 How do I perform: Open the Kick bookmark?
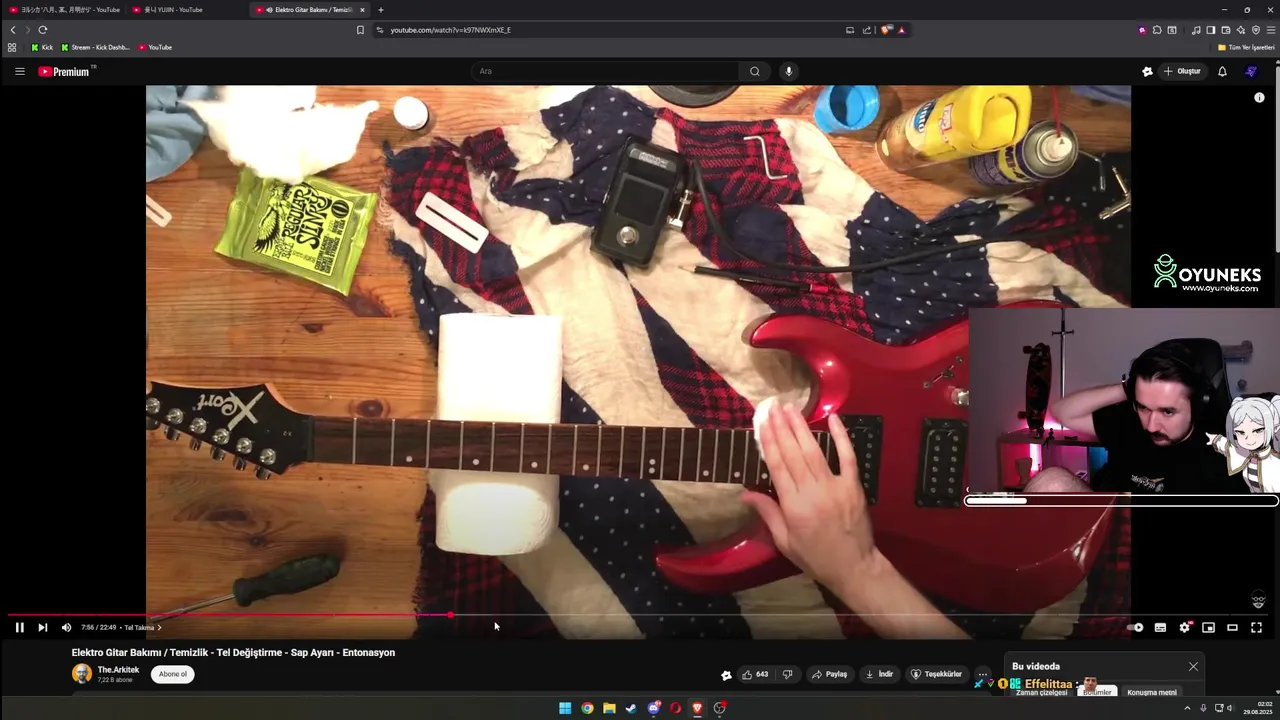41,47
